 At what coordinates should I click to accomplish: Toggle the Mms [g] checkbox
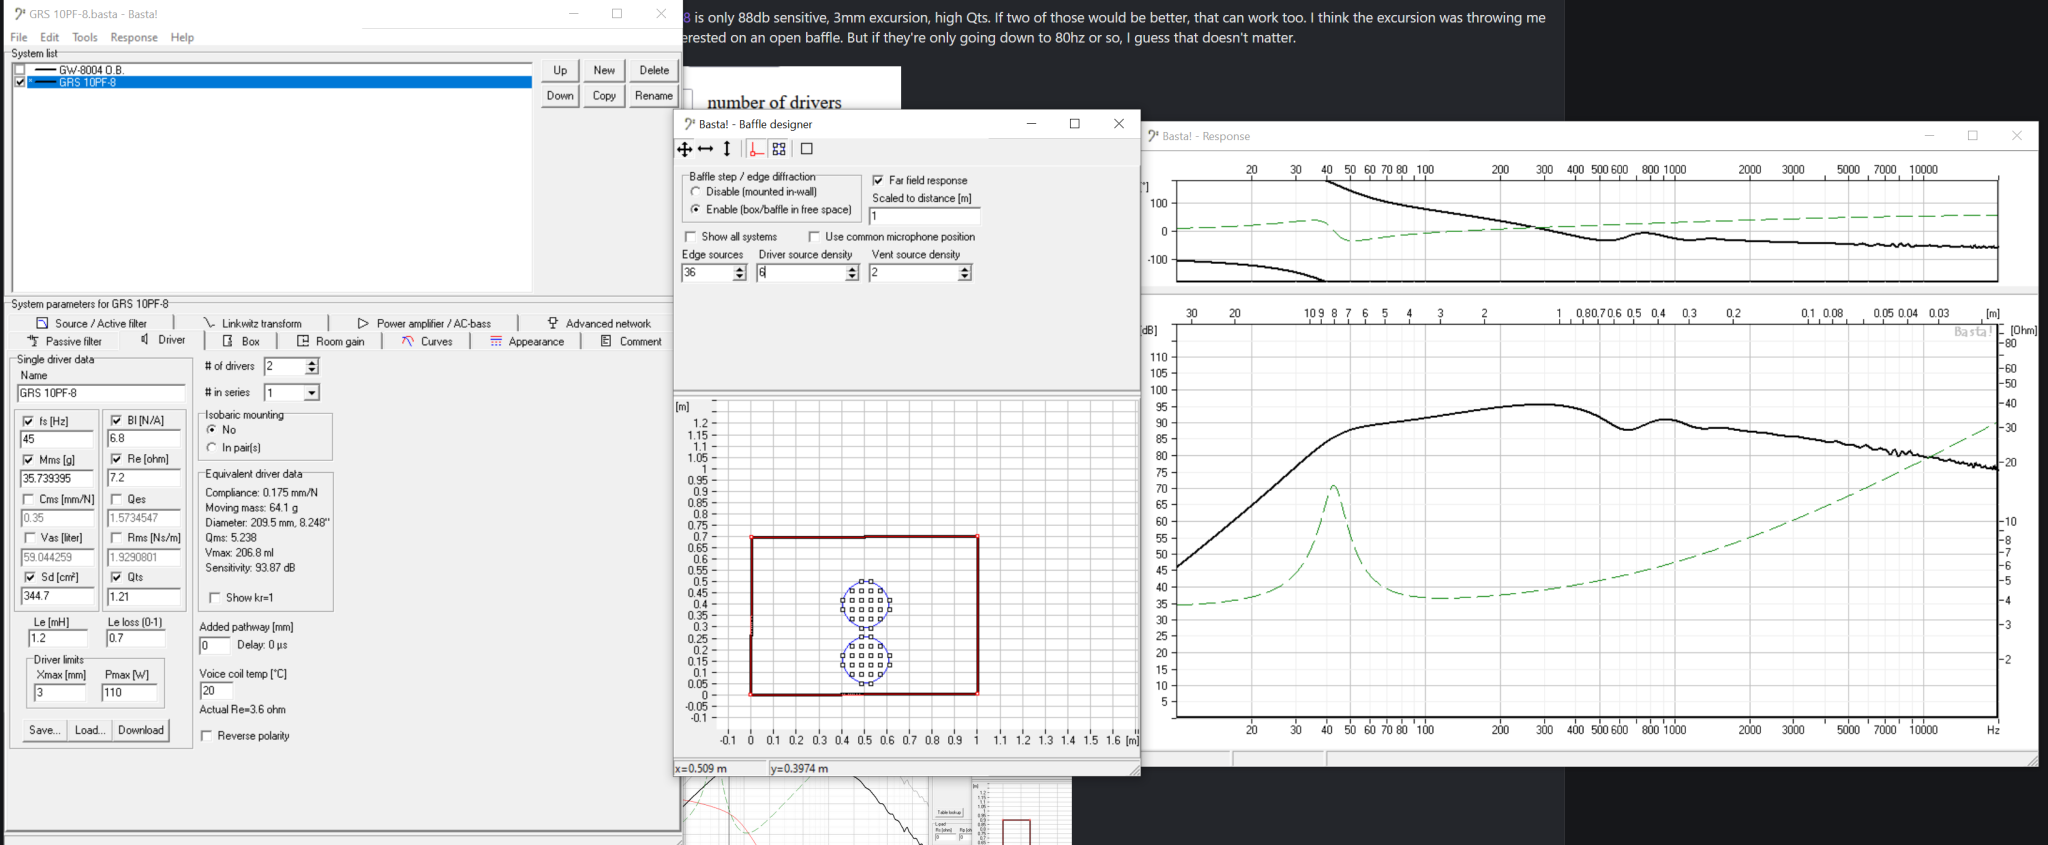(29, 460)
